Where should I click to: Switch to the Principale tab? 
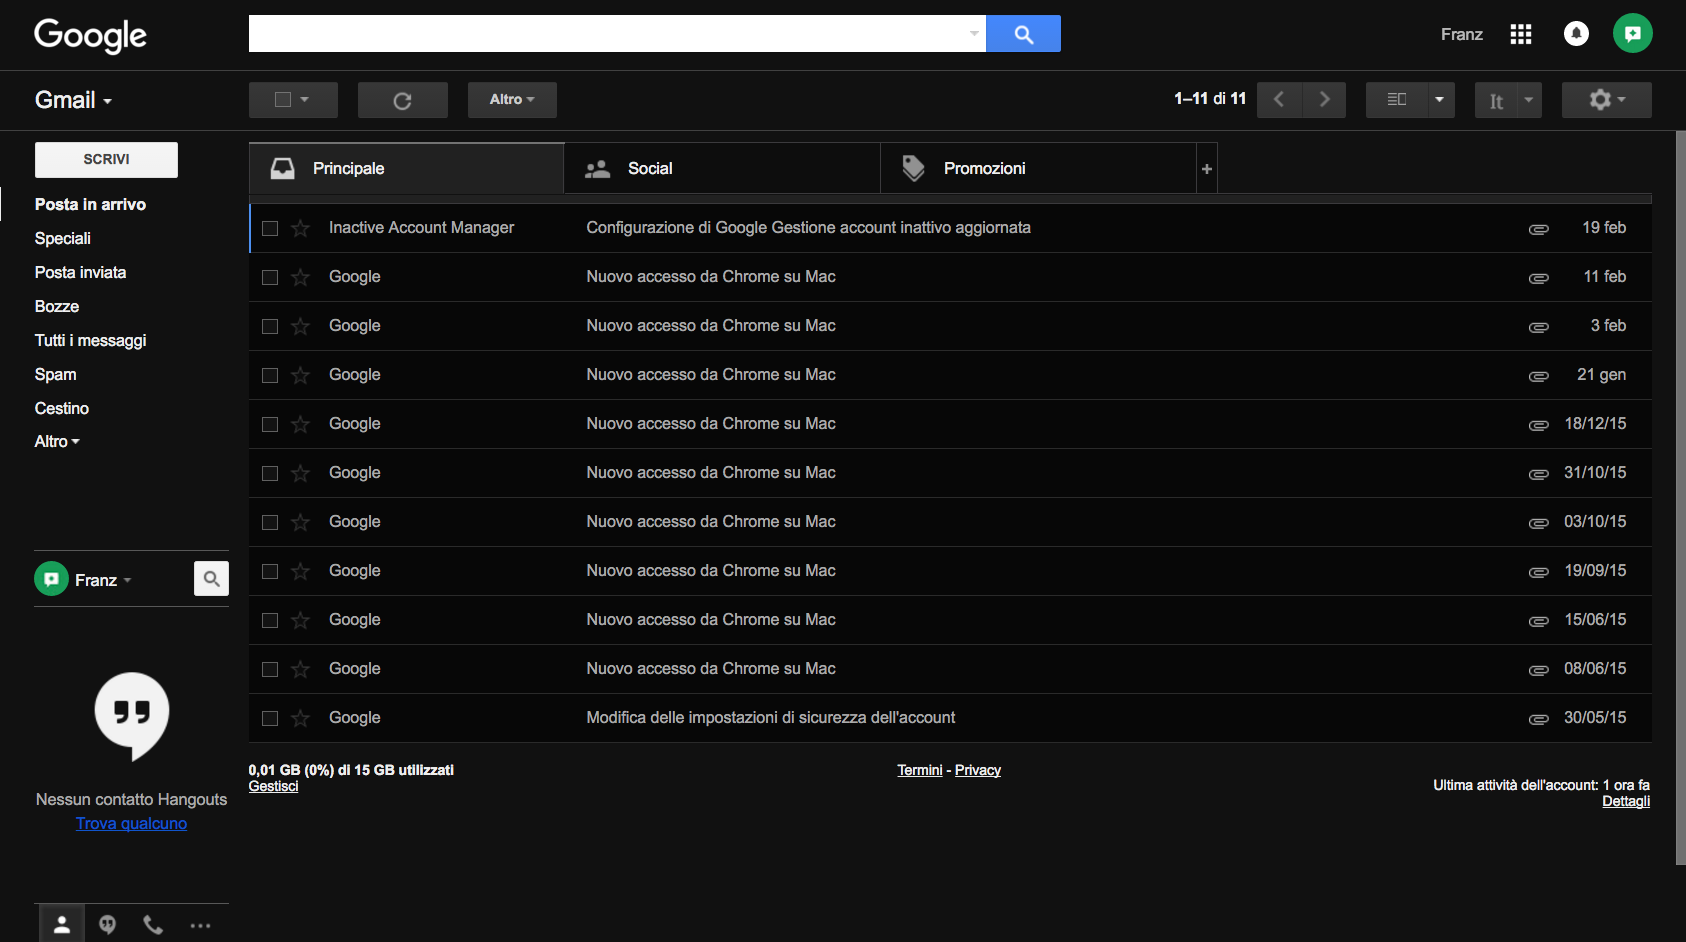tap(407, 168)
